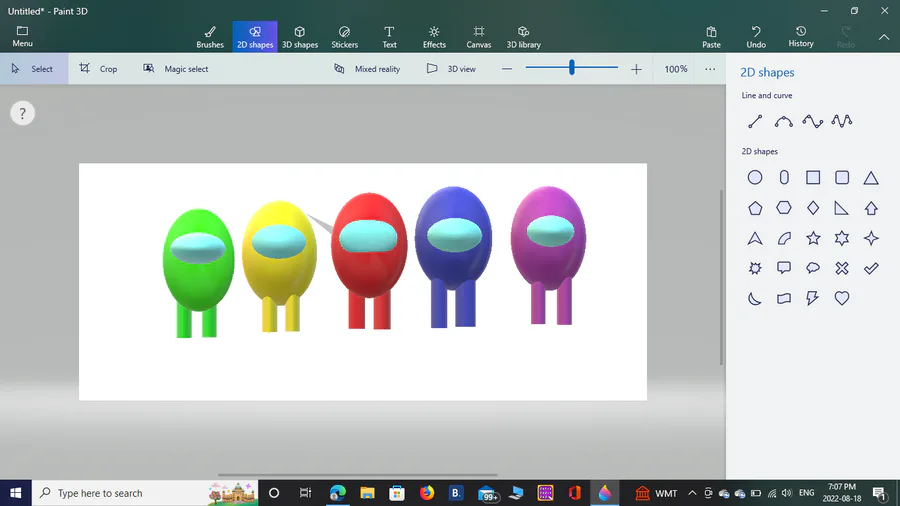900x506 pixels.
Task: Choose the Checkmark shape
Action: pos(871,268)
